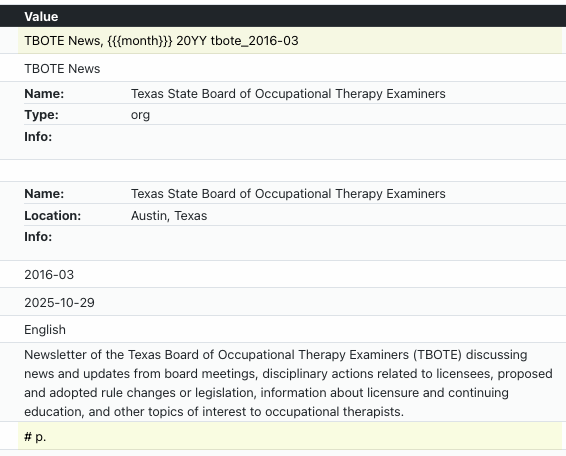Screen dimensions: 566x456
Task: Click the 'Type:' label
Action: (41, 115)
